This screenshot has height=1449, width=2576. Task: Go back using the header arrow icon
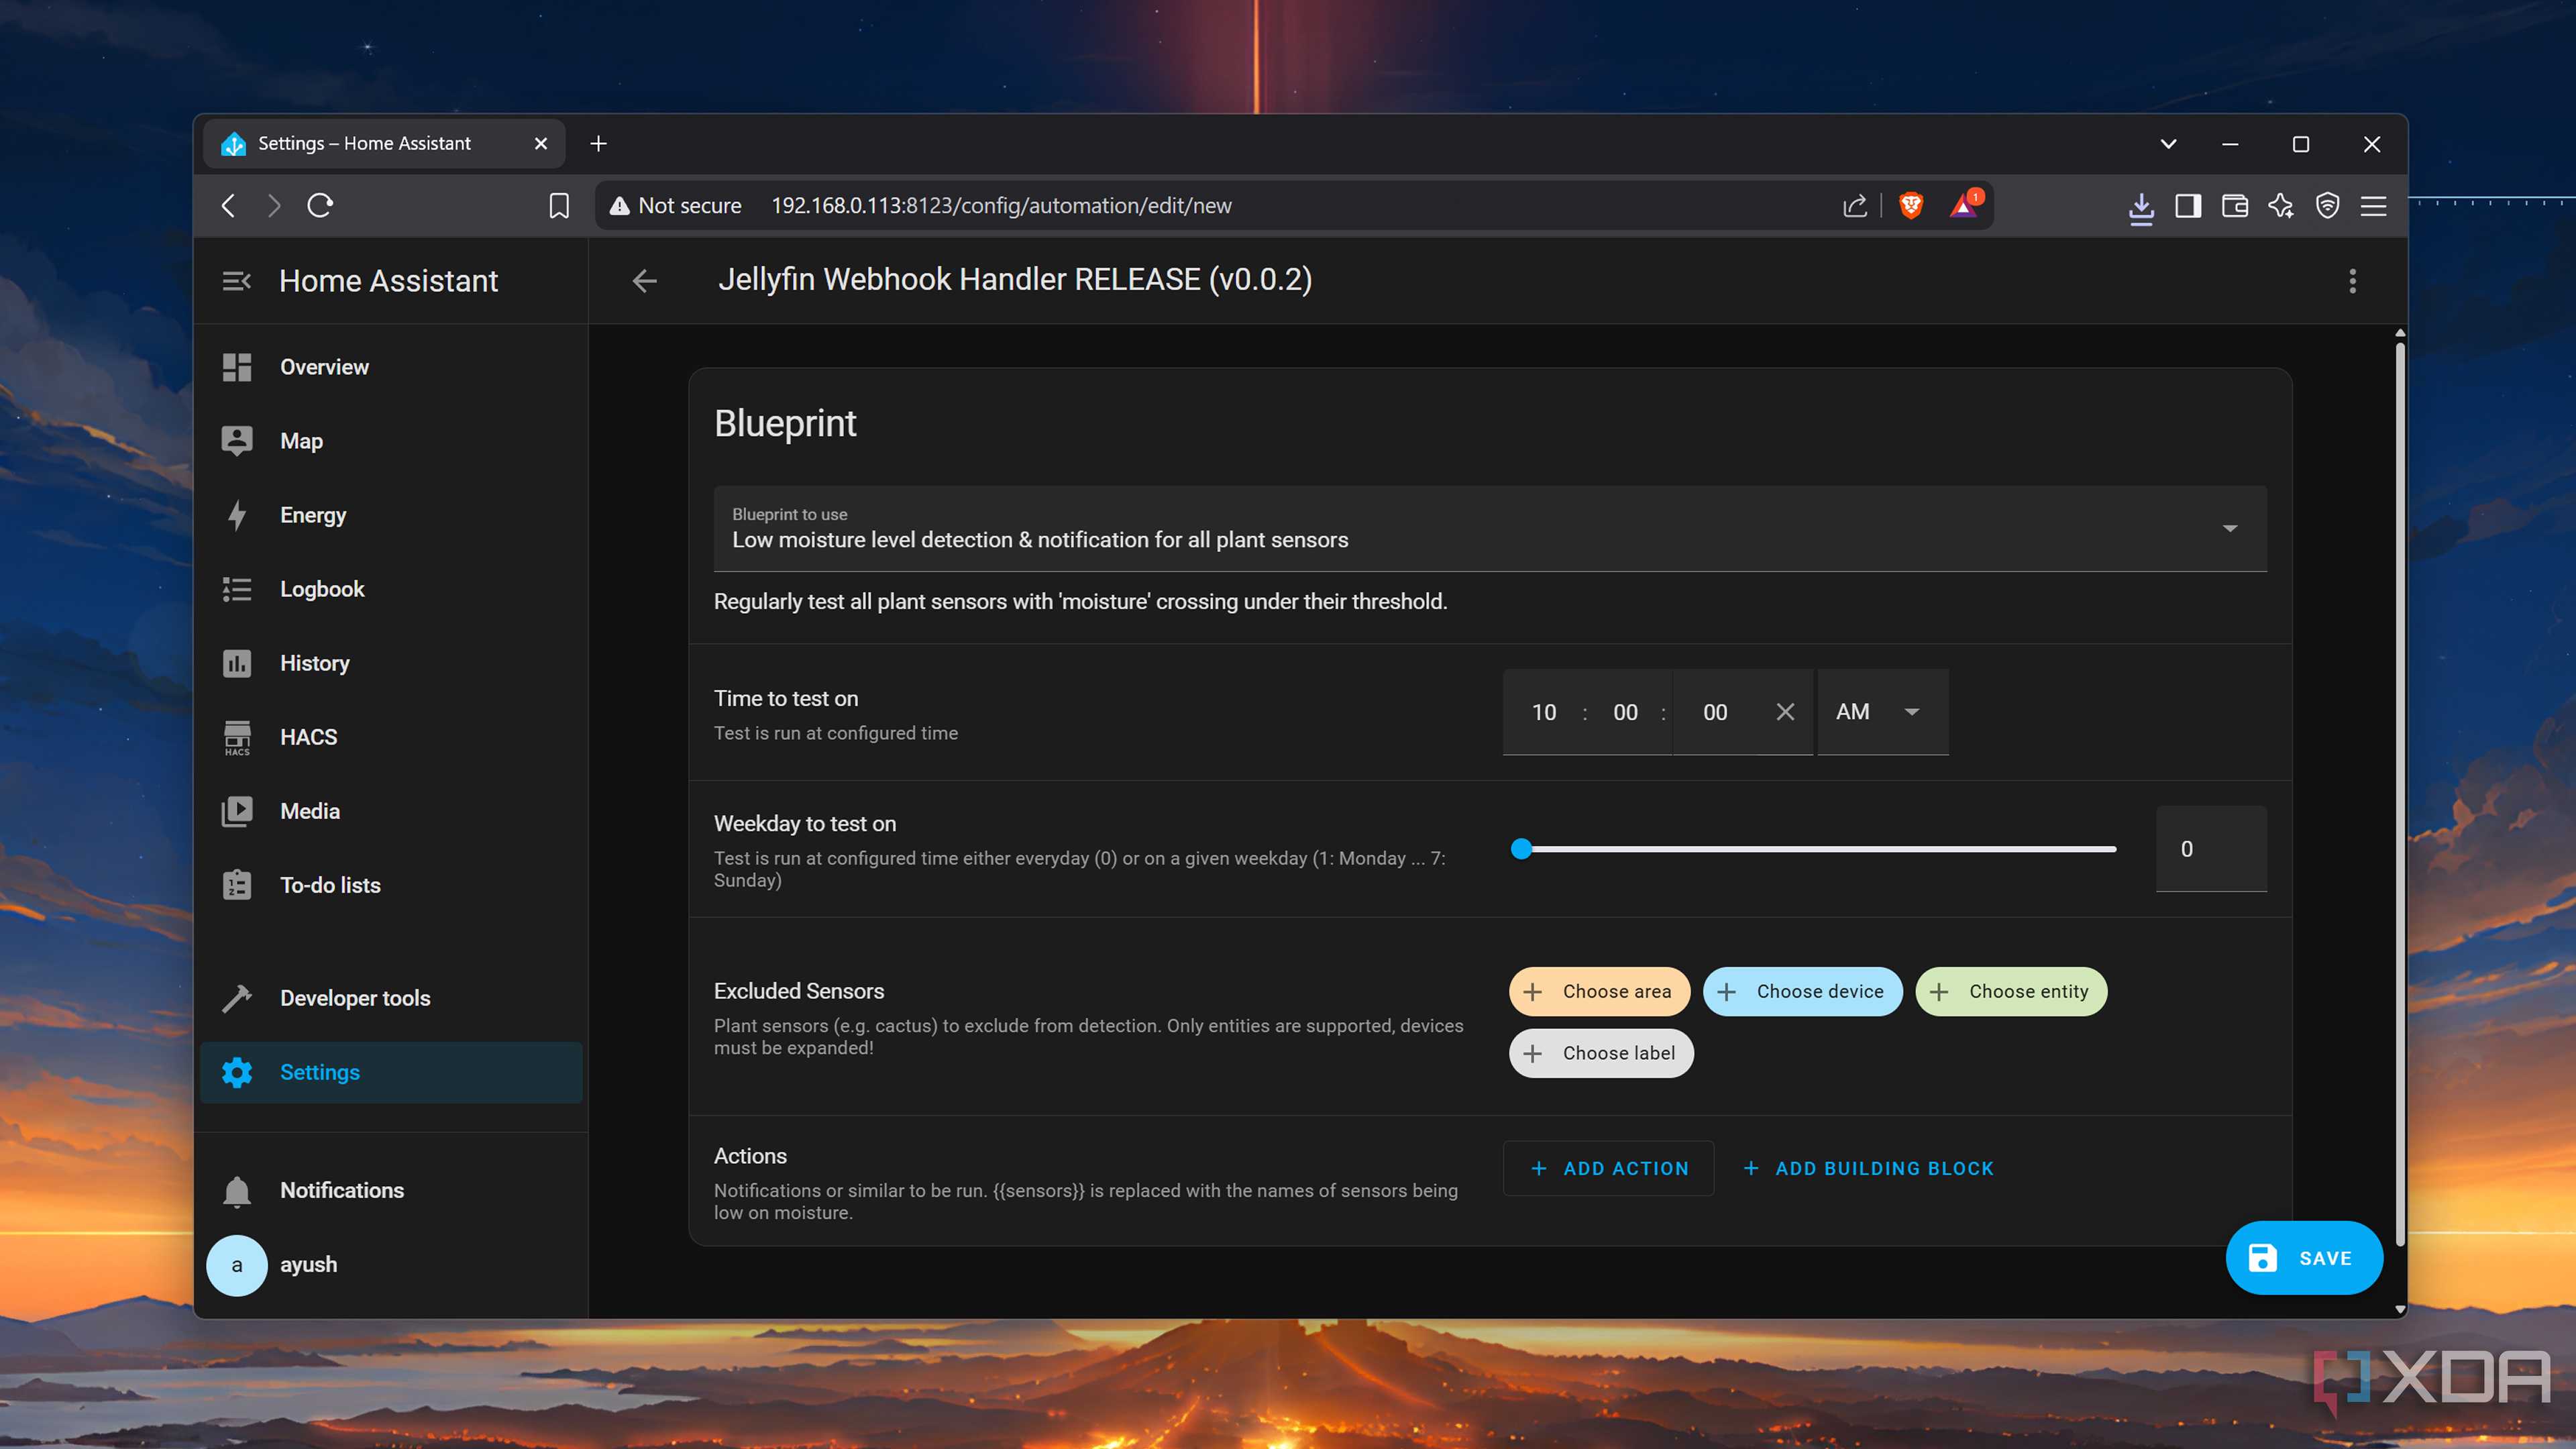[x=645, y=281]
